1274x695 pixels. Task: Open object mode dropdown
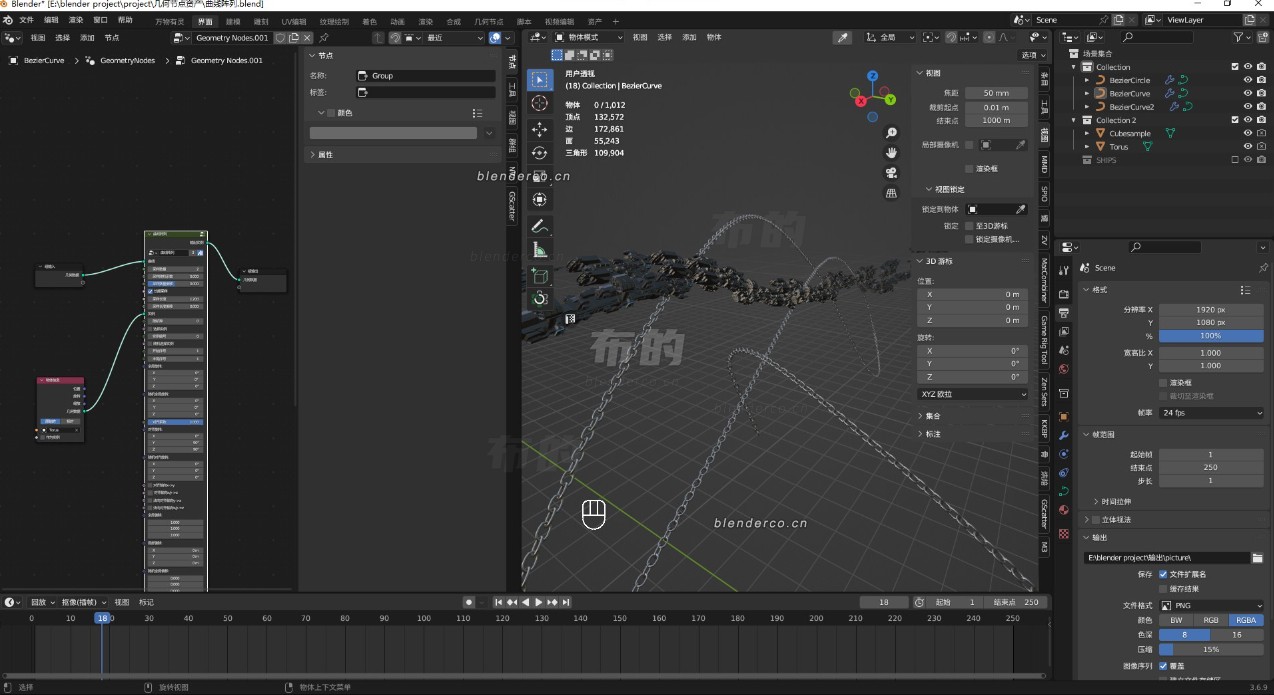[x=589, y=37]
